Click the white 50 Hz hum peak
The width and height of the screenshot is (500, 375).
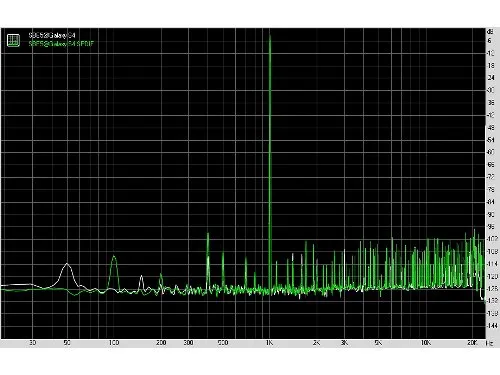[x=67, y=264]
